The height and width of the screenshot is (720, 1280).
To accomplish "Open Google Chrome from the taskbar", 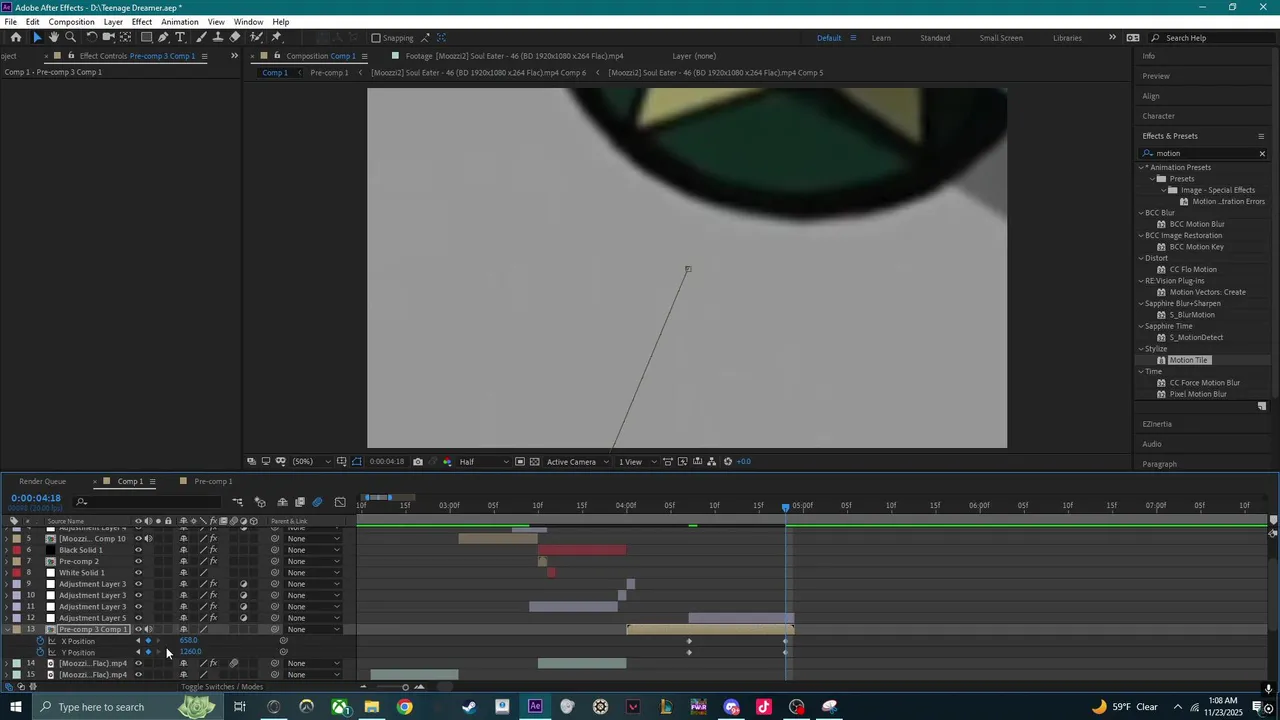I will [404, 707].
